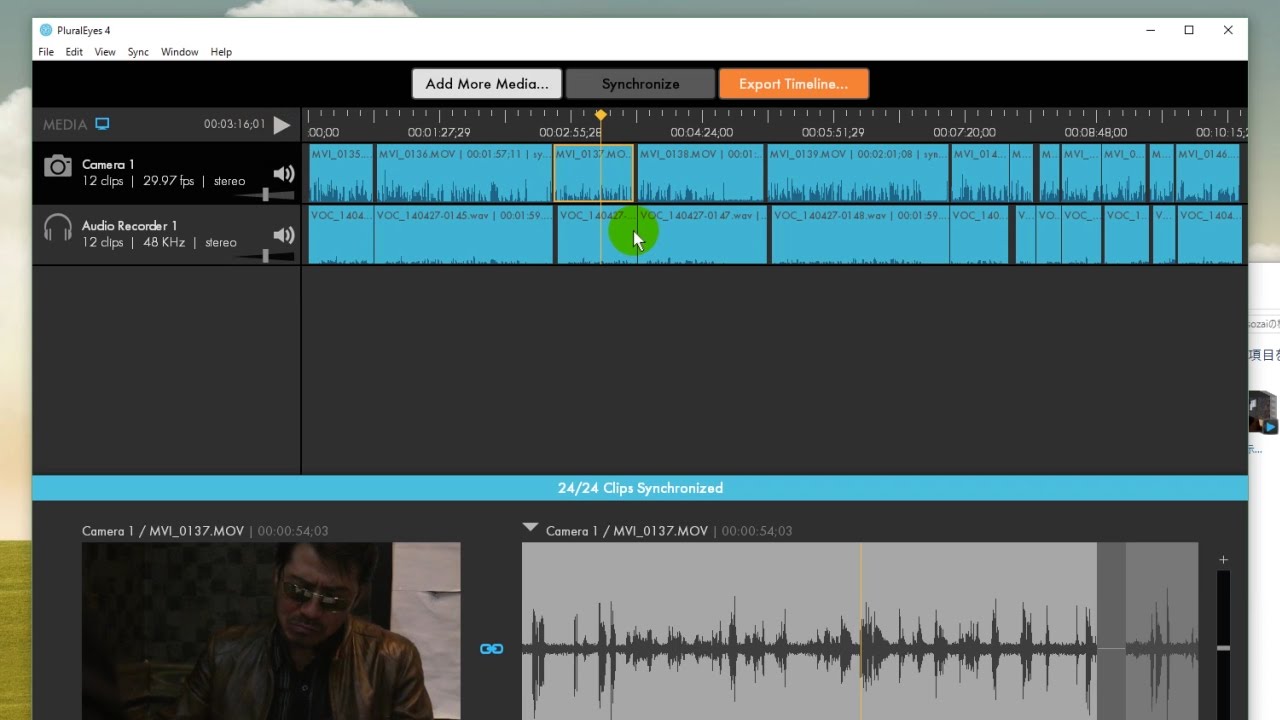Click the waveform zoom-in plus icon
Screen dimensions: 1280x720
pos(1223,560)
